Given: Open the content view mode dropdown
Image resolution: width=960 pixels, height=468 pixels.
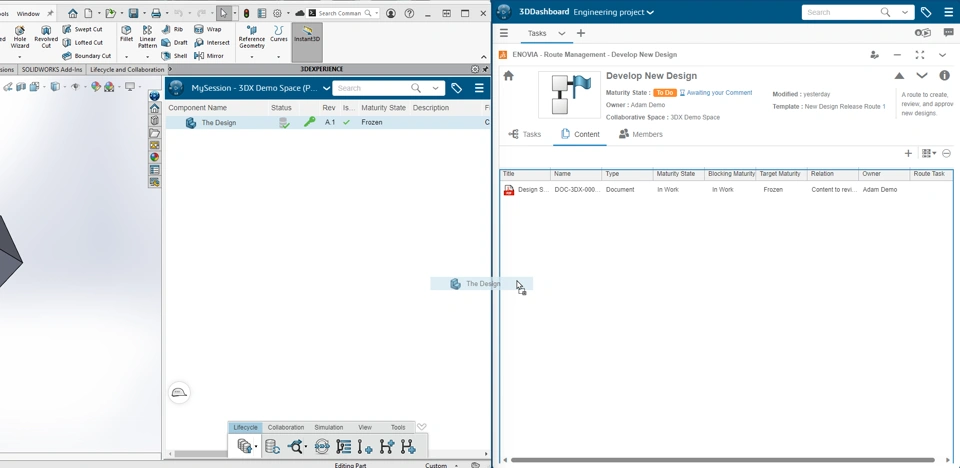Looking at the screenshot, I should coord(929,153).
